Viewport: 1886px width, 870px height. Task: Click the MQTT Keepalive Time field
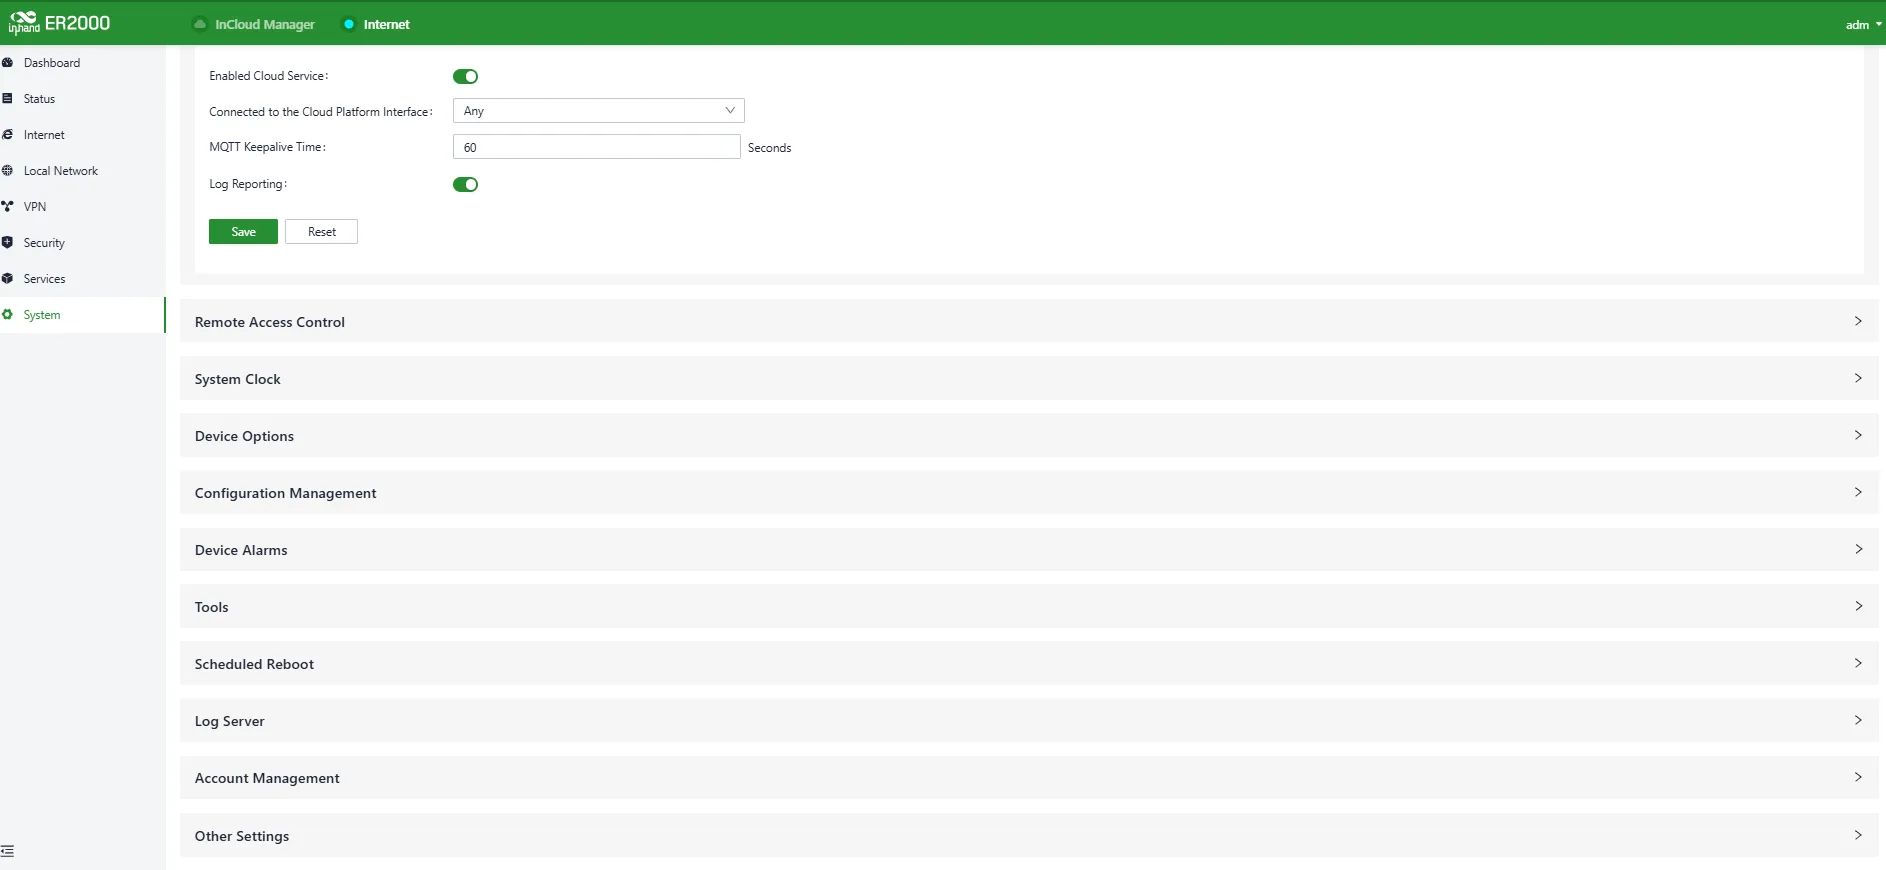pyautogui.click(x=597, y=147)
